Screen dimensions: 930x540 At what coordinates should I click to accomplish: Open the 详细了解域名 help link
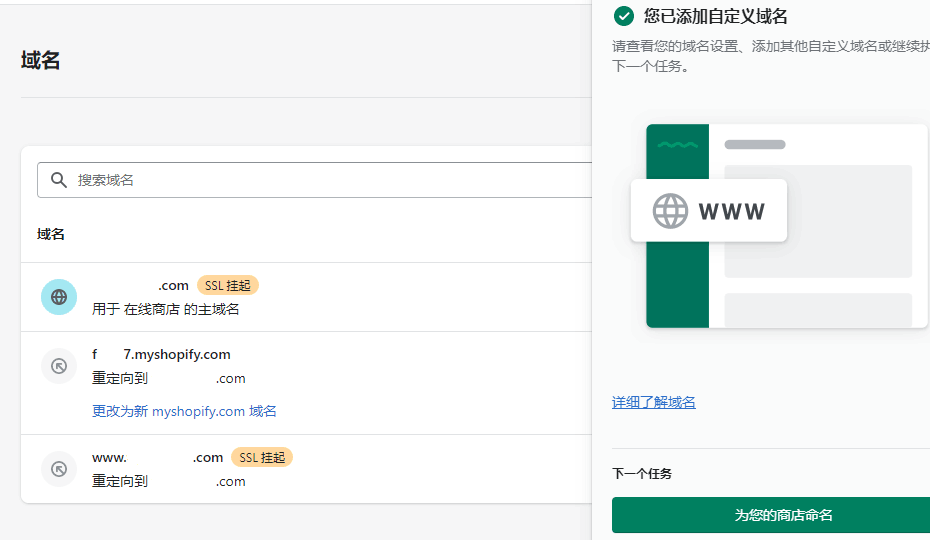654,402
